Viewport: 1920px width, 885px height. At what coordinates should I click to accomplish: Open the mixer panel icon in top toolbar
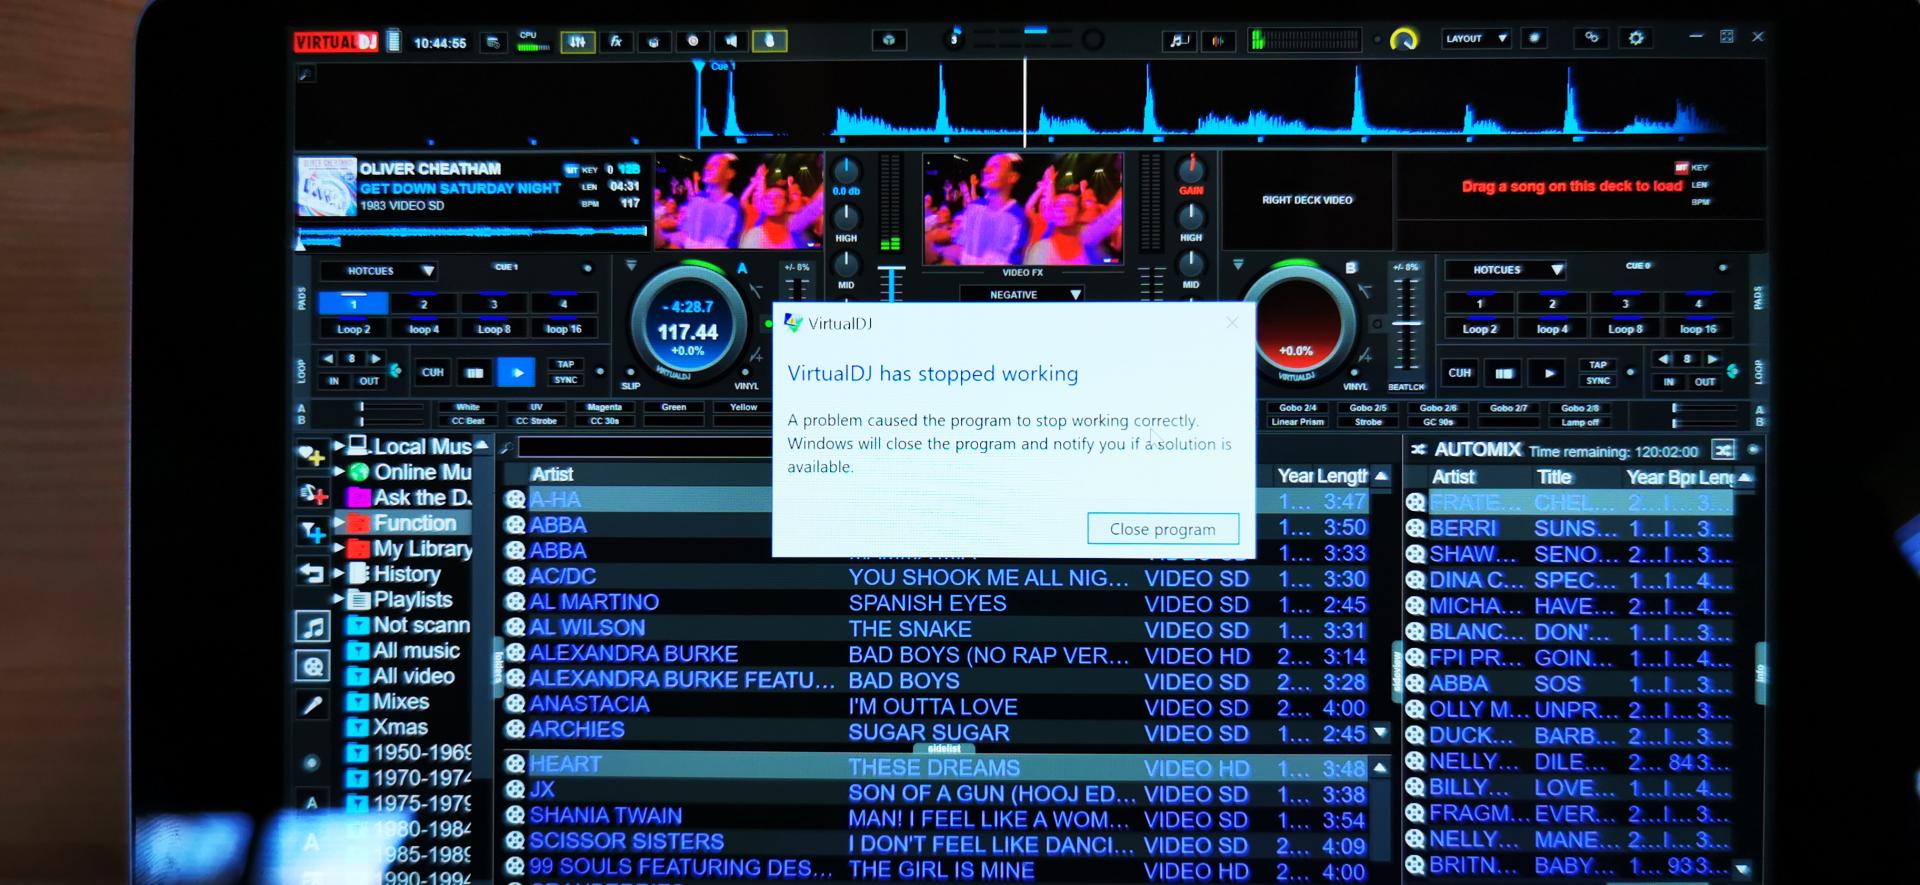click(578, 41)
